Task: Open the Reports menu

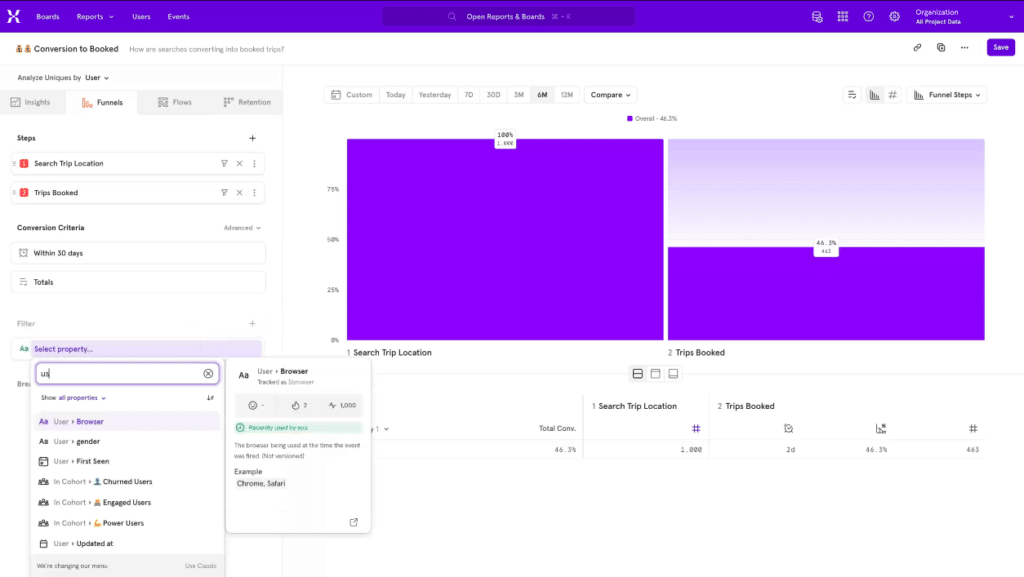Action: pos(95,16)
